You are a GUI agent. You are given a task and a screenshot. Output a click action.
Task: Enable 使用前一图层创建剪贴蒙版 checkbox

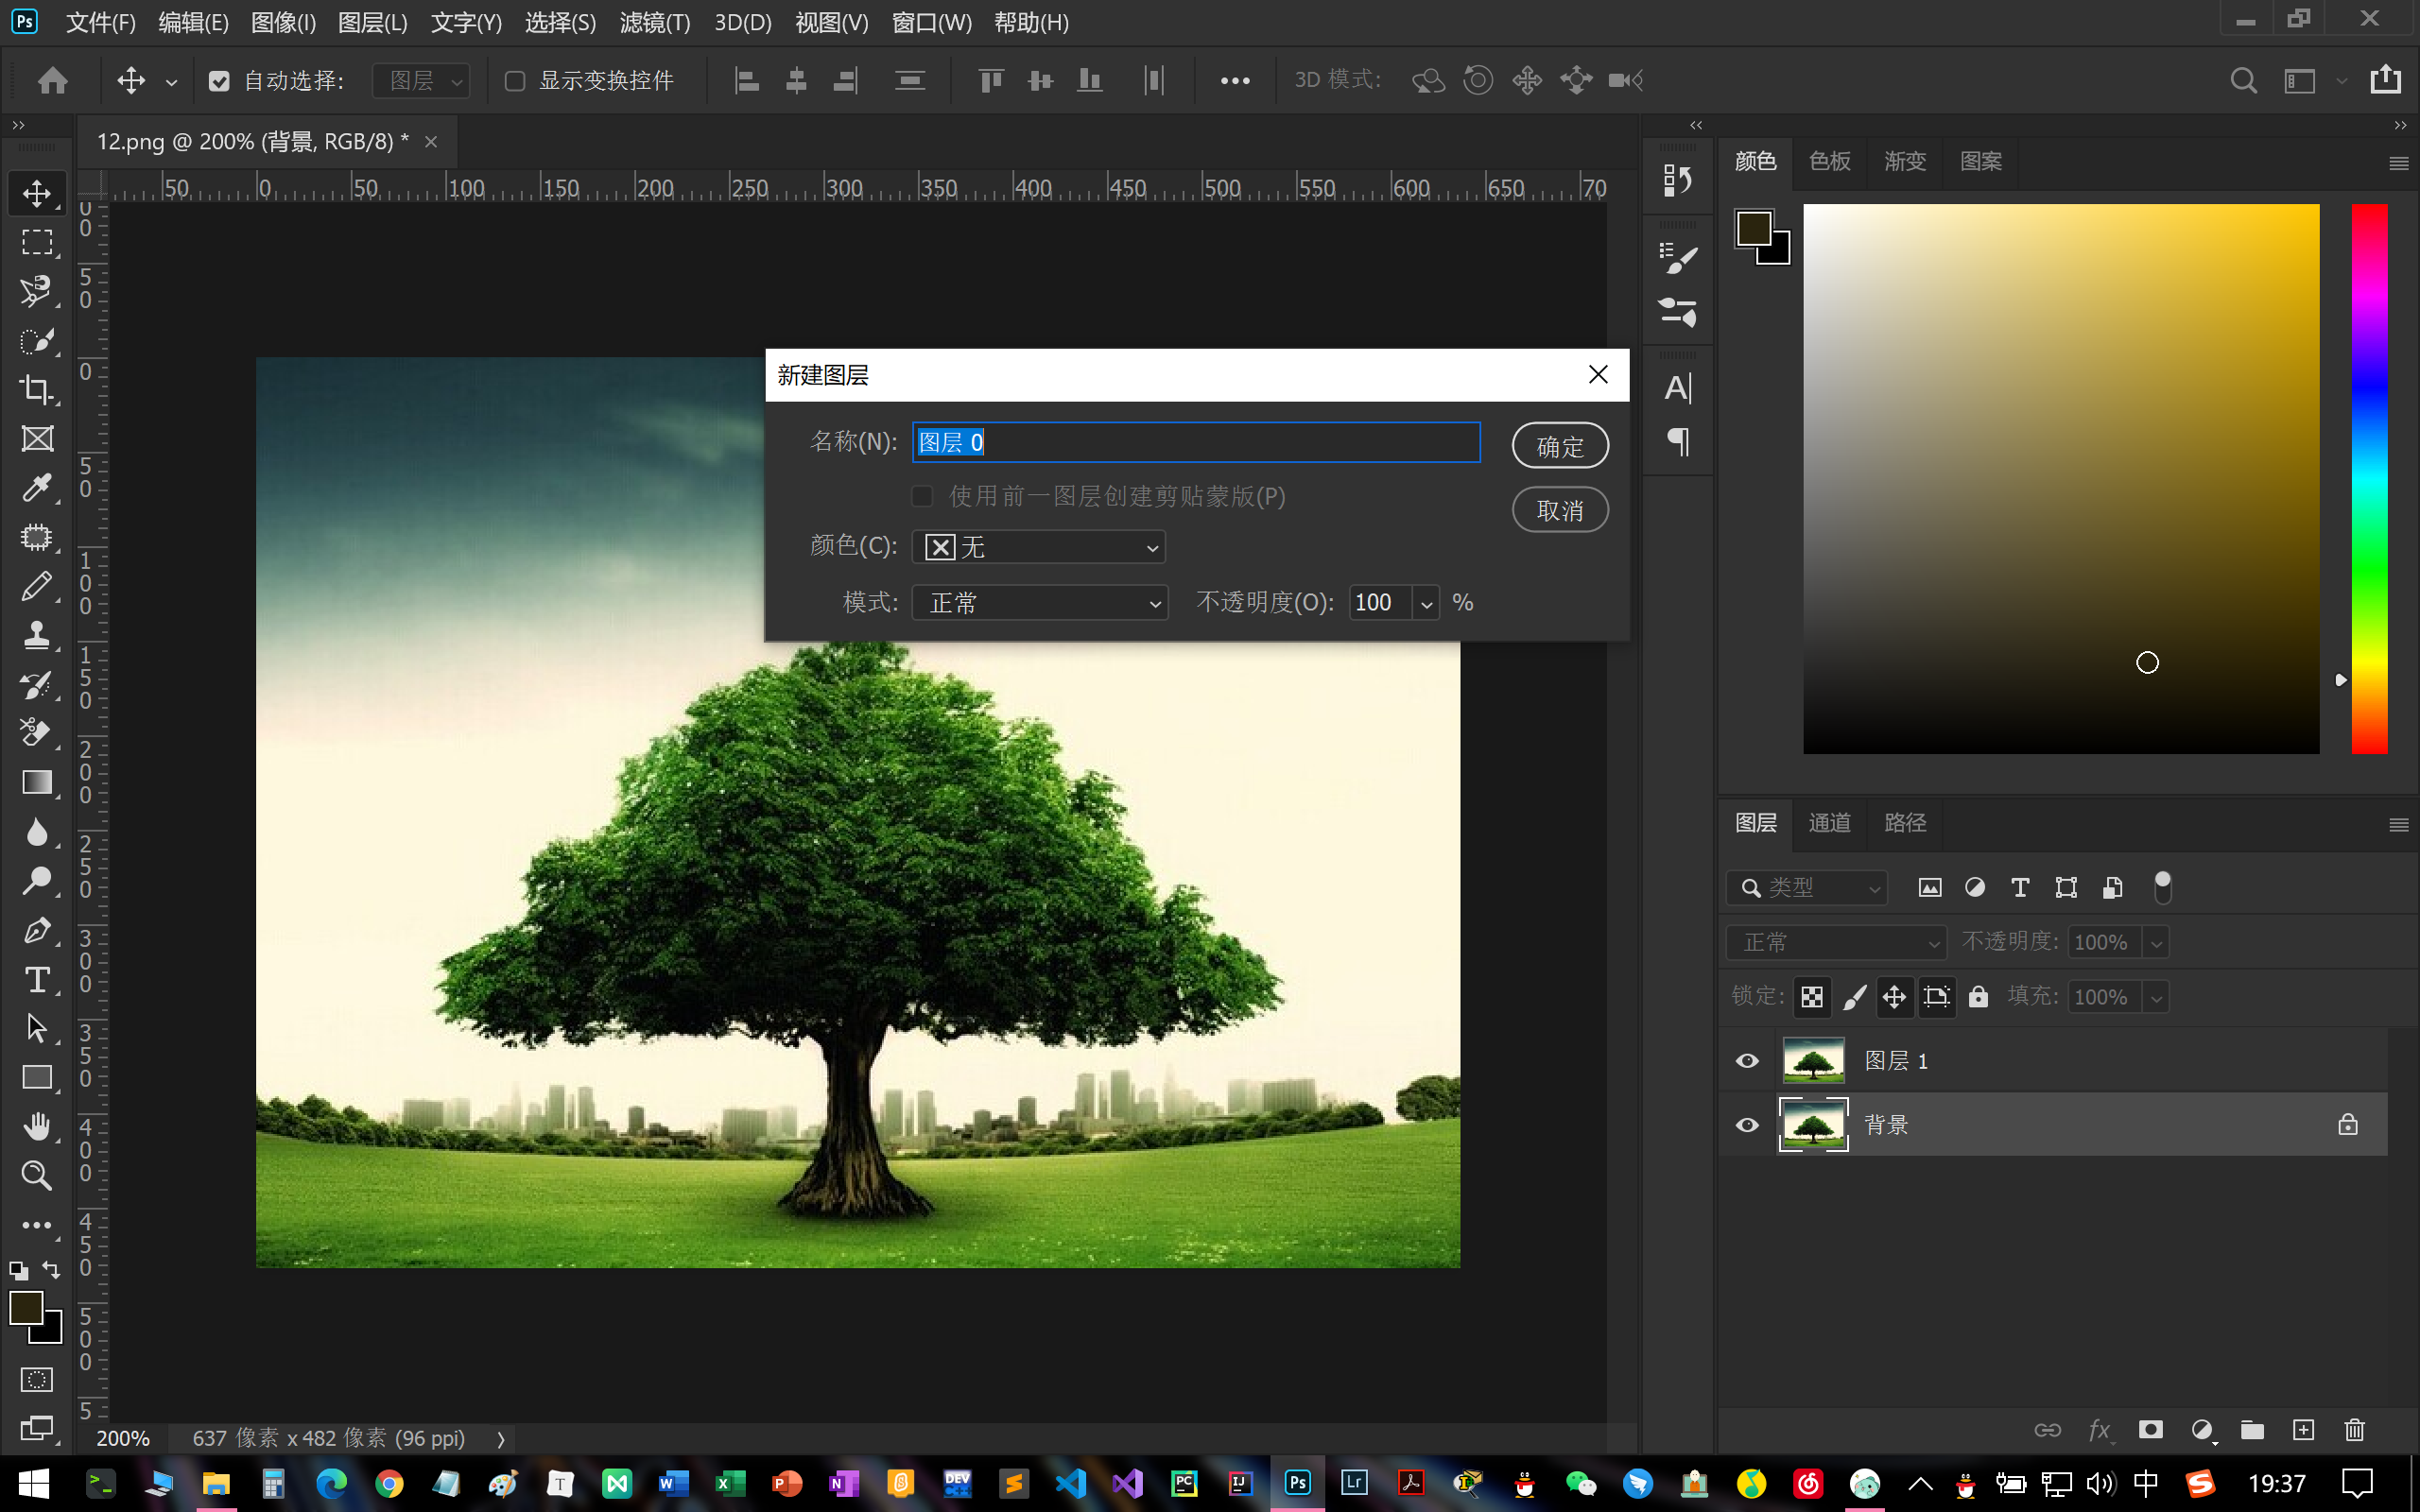[922, 496]
